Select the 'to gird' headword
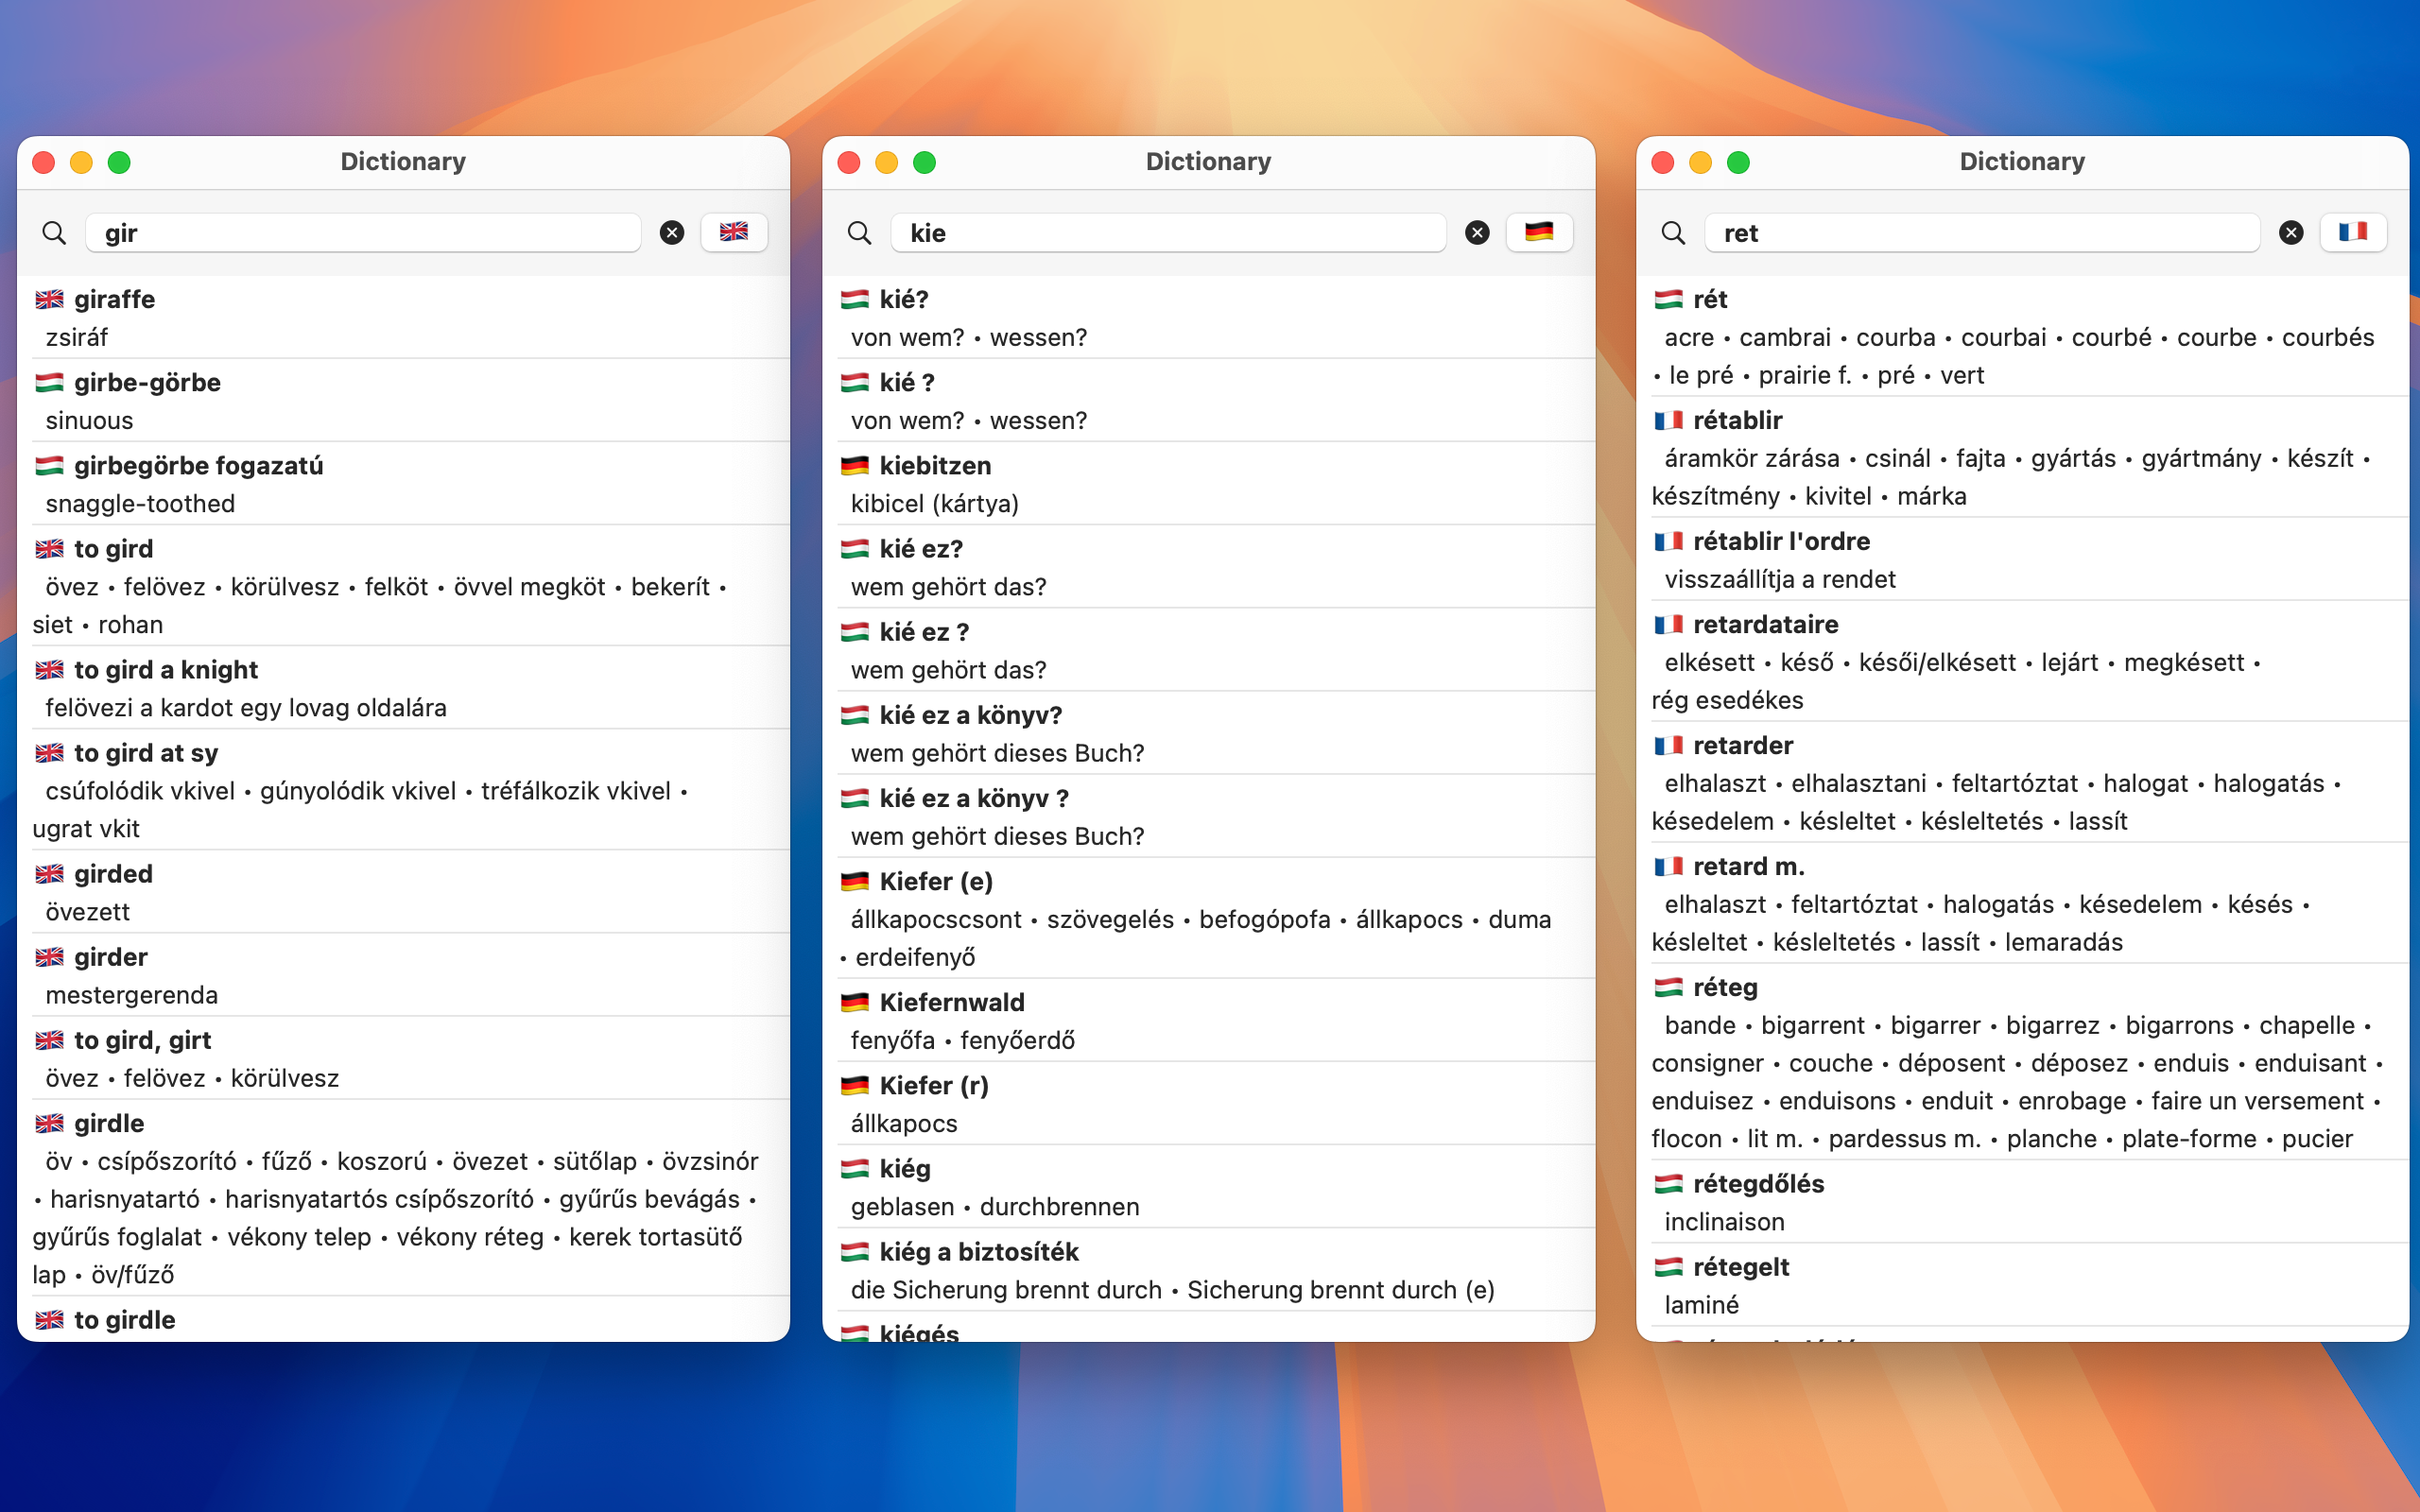Viewport: 2420px width, 1512px height. click(113, 548)
